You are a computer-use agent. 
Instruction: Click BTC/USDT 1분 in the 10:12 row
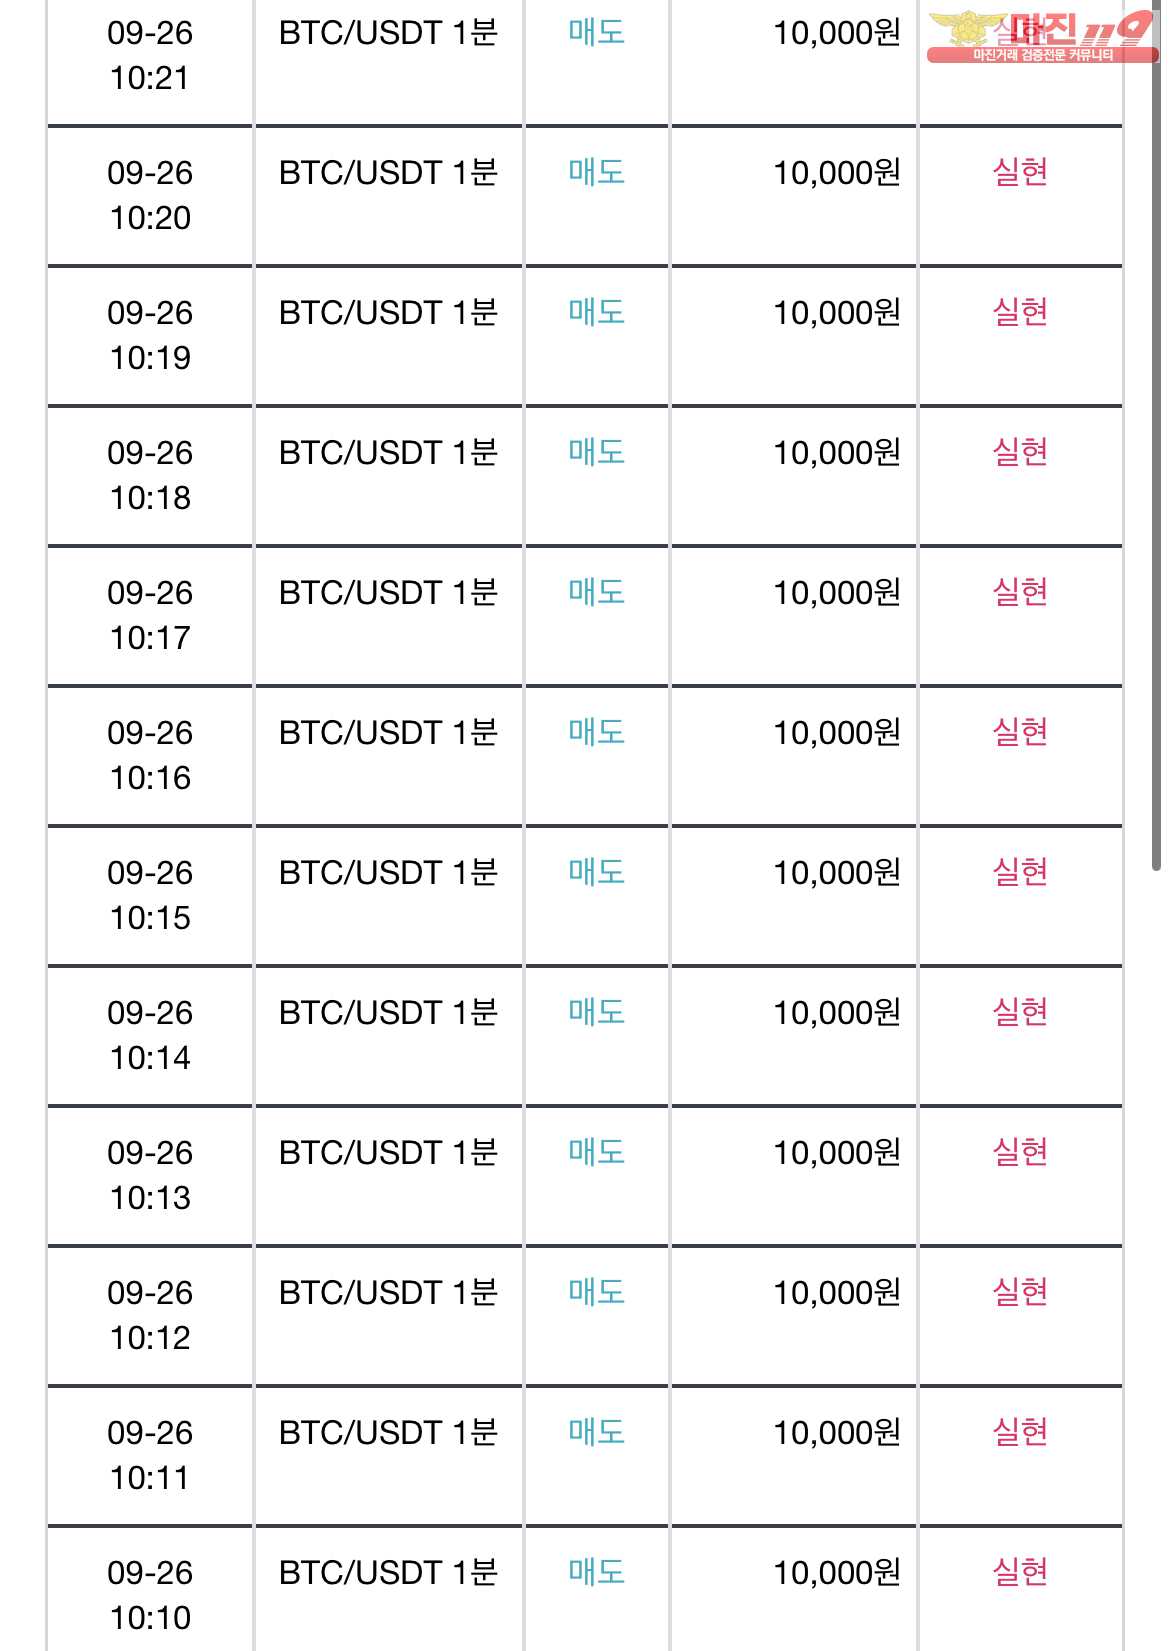388,1293
